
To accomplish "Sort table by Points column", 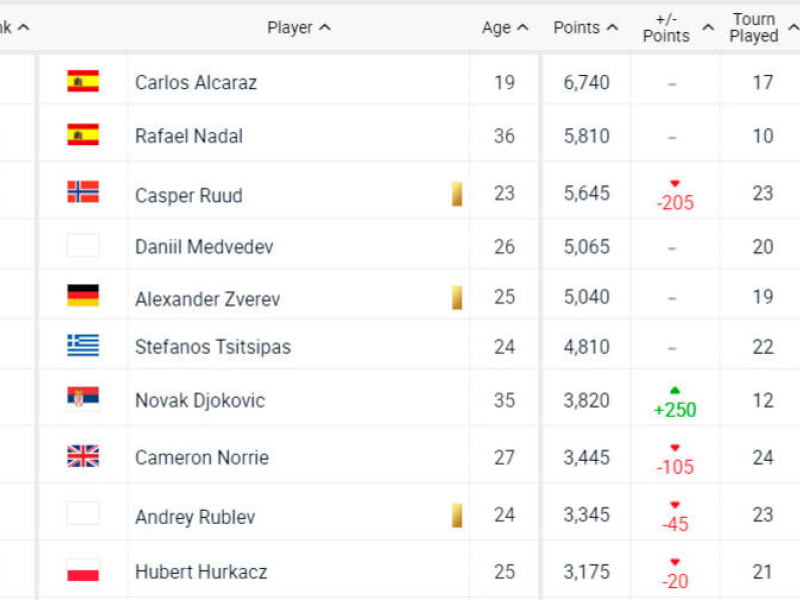I will click(x=584, y=28).
